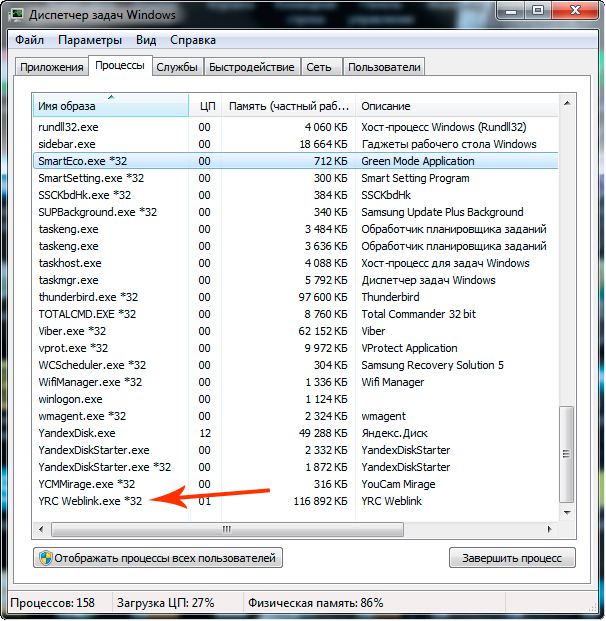Screen dimensions: 606x621
Task: Select wmagent.exe *32 process
Action: click(295, 417)
